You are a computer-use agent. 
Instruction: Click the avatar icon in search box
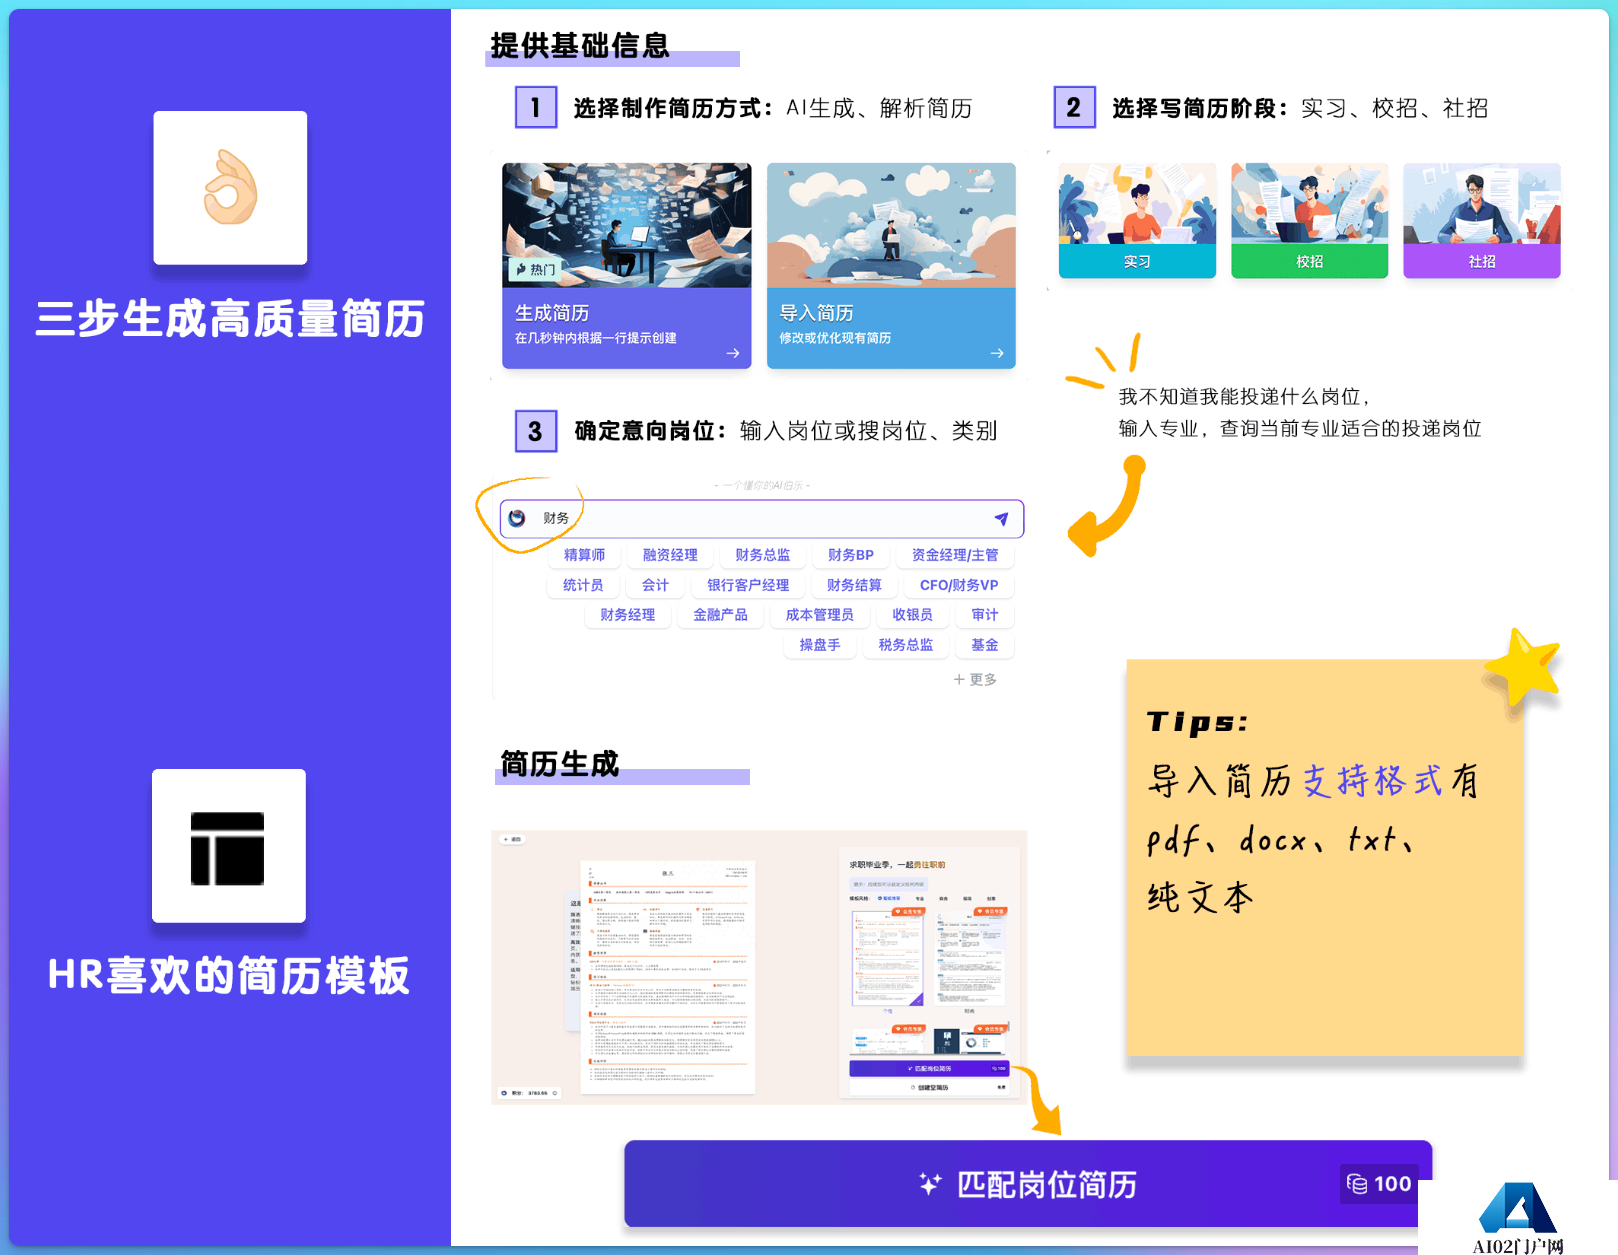click(517, 518)
